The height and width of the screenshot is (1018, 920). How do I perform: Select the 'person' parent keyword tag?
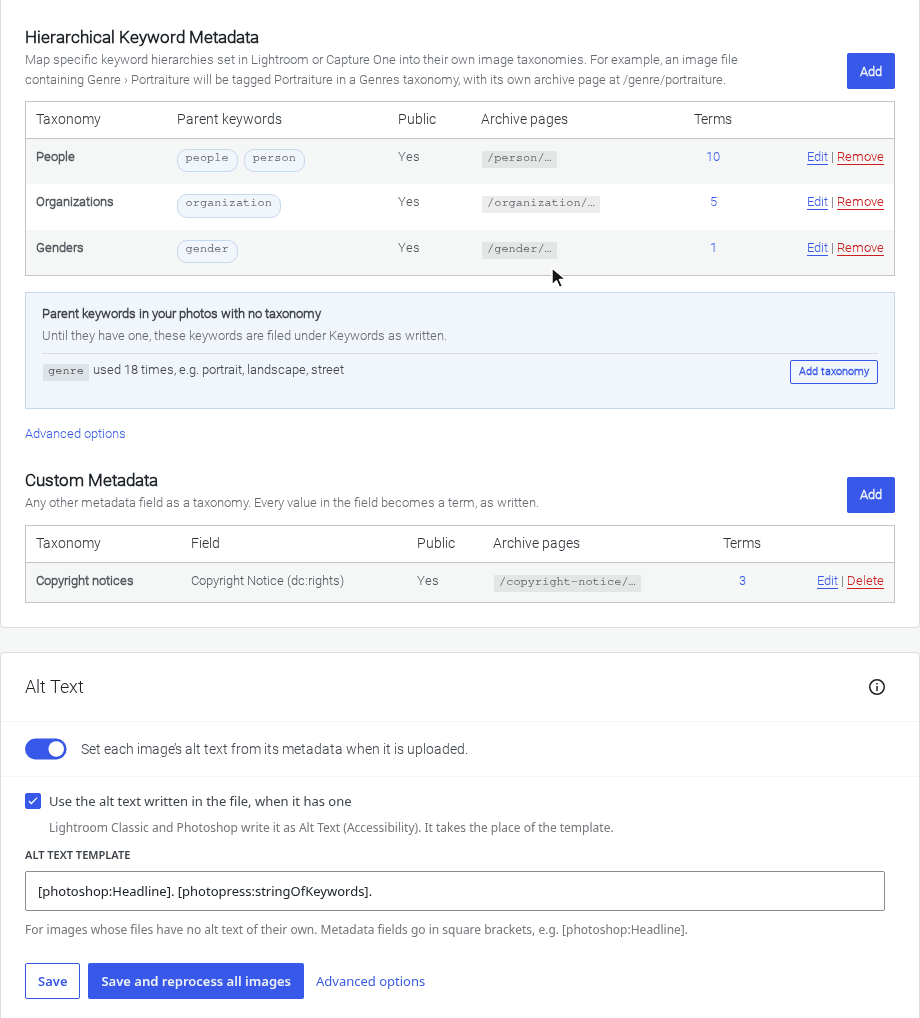point(274,160)
